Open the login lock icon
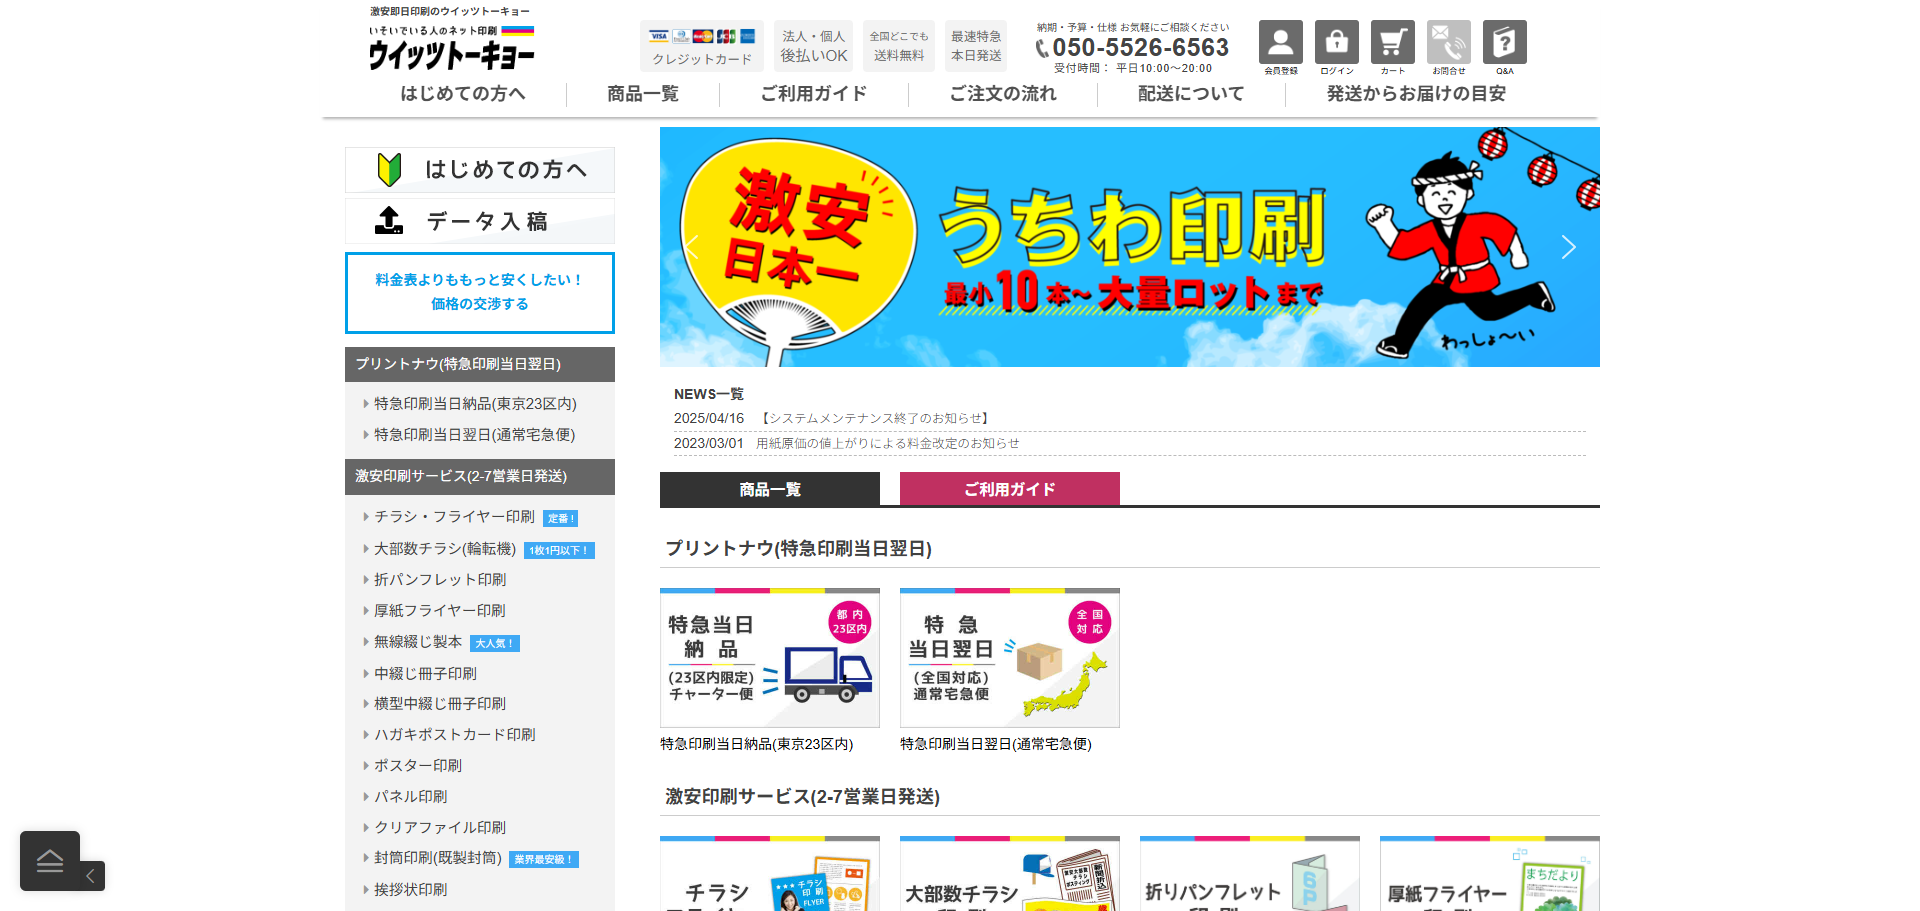Image resolution: width=1920 pixels, height=911 pixels. pos(1336,43)
